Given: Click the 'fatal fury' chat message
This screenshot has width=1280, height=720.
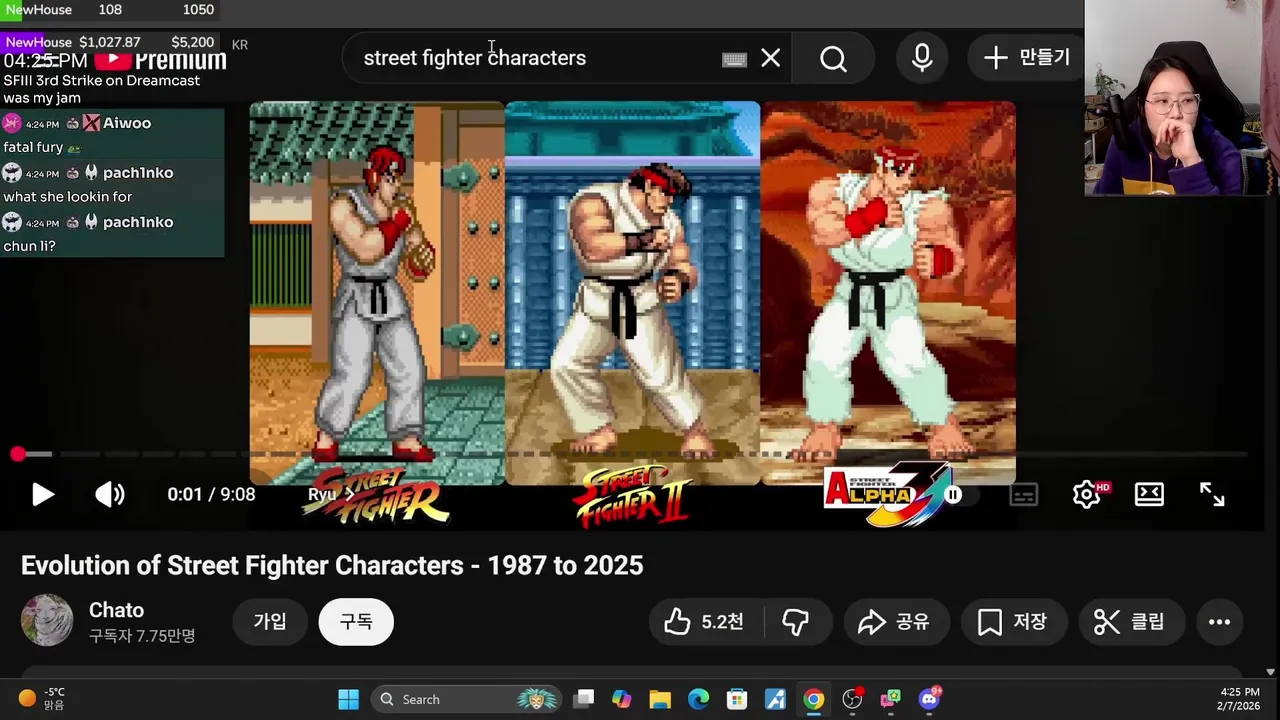Looking at the screenshot, I should coord(33,147).
